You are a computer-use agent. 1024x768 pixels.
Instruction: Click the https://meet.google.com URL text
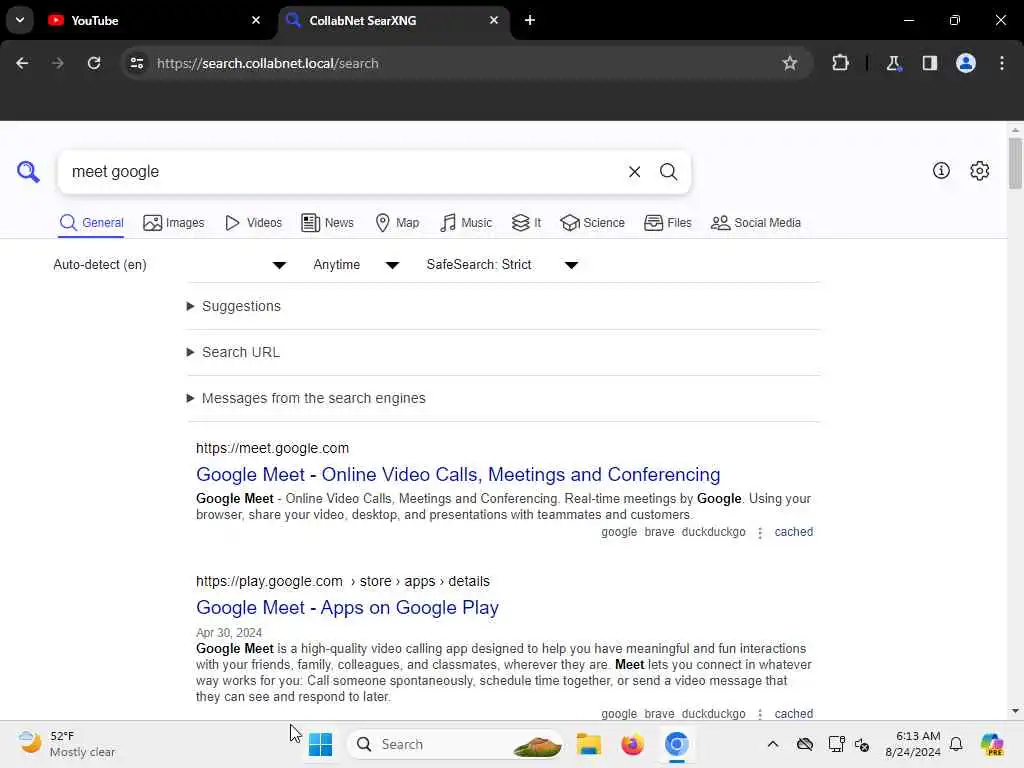pos(272,448)
